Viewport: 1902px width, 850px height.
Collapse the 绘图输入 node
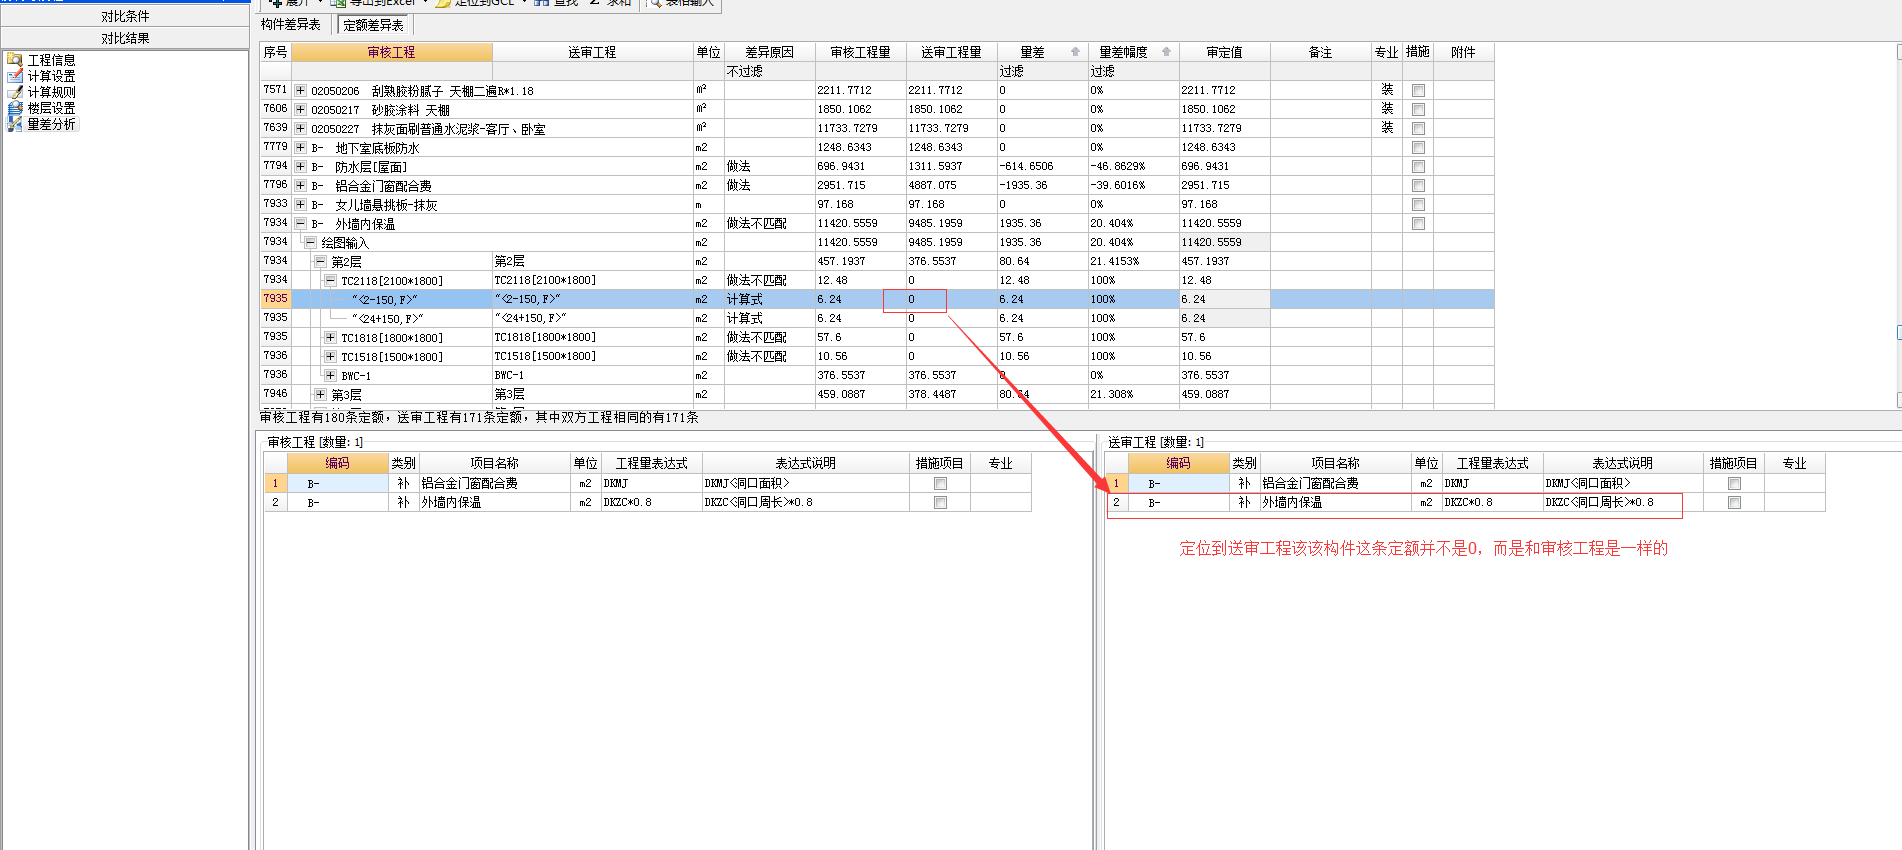click(x=311, y=242)
